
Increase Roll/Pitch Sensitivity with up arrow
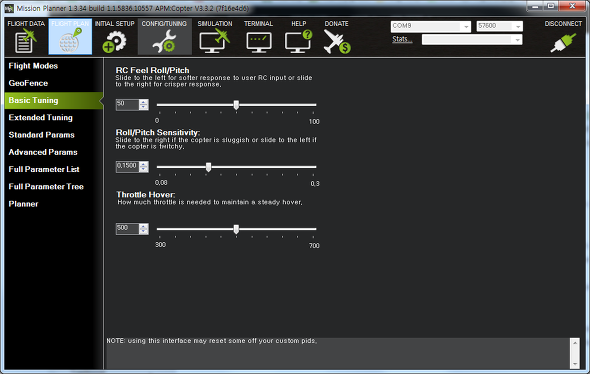click(143, 164)
